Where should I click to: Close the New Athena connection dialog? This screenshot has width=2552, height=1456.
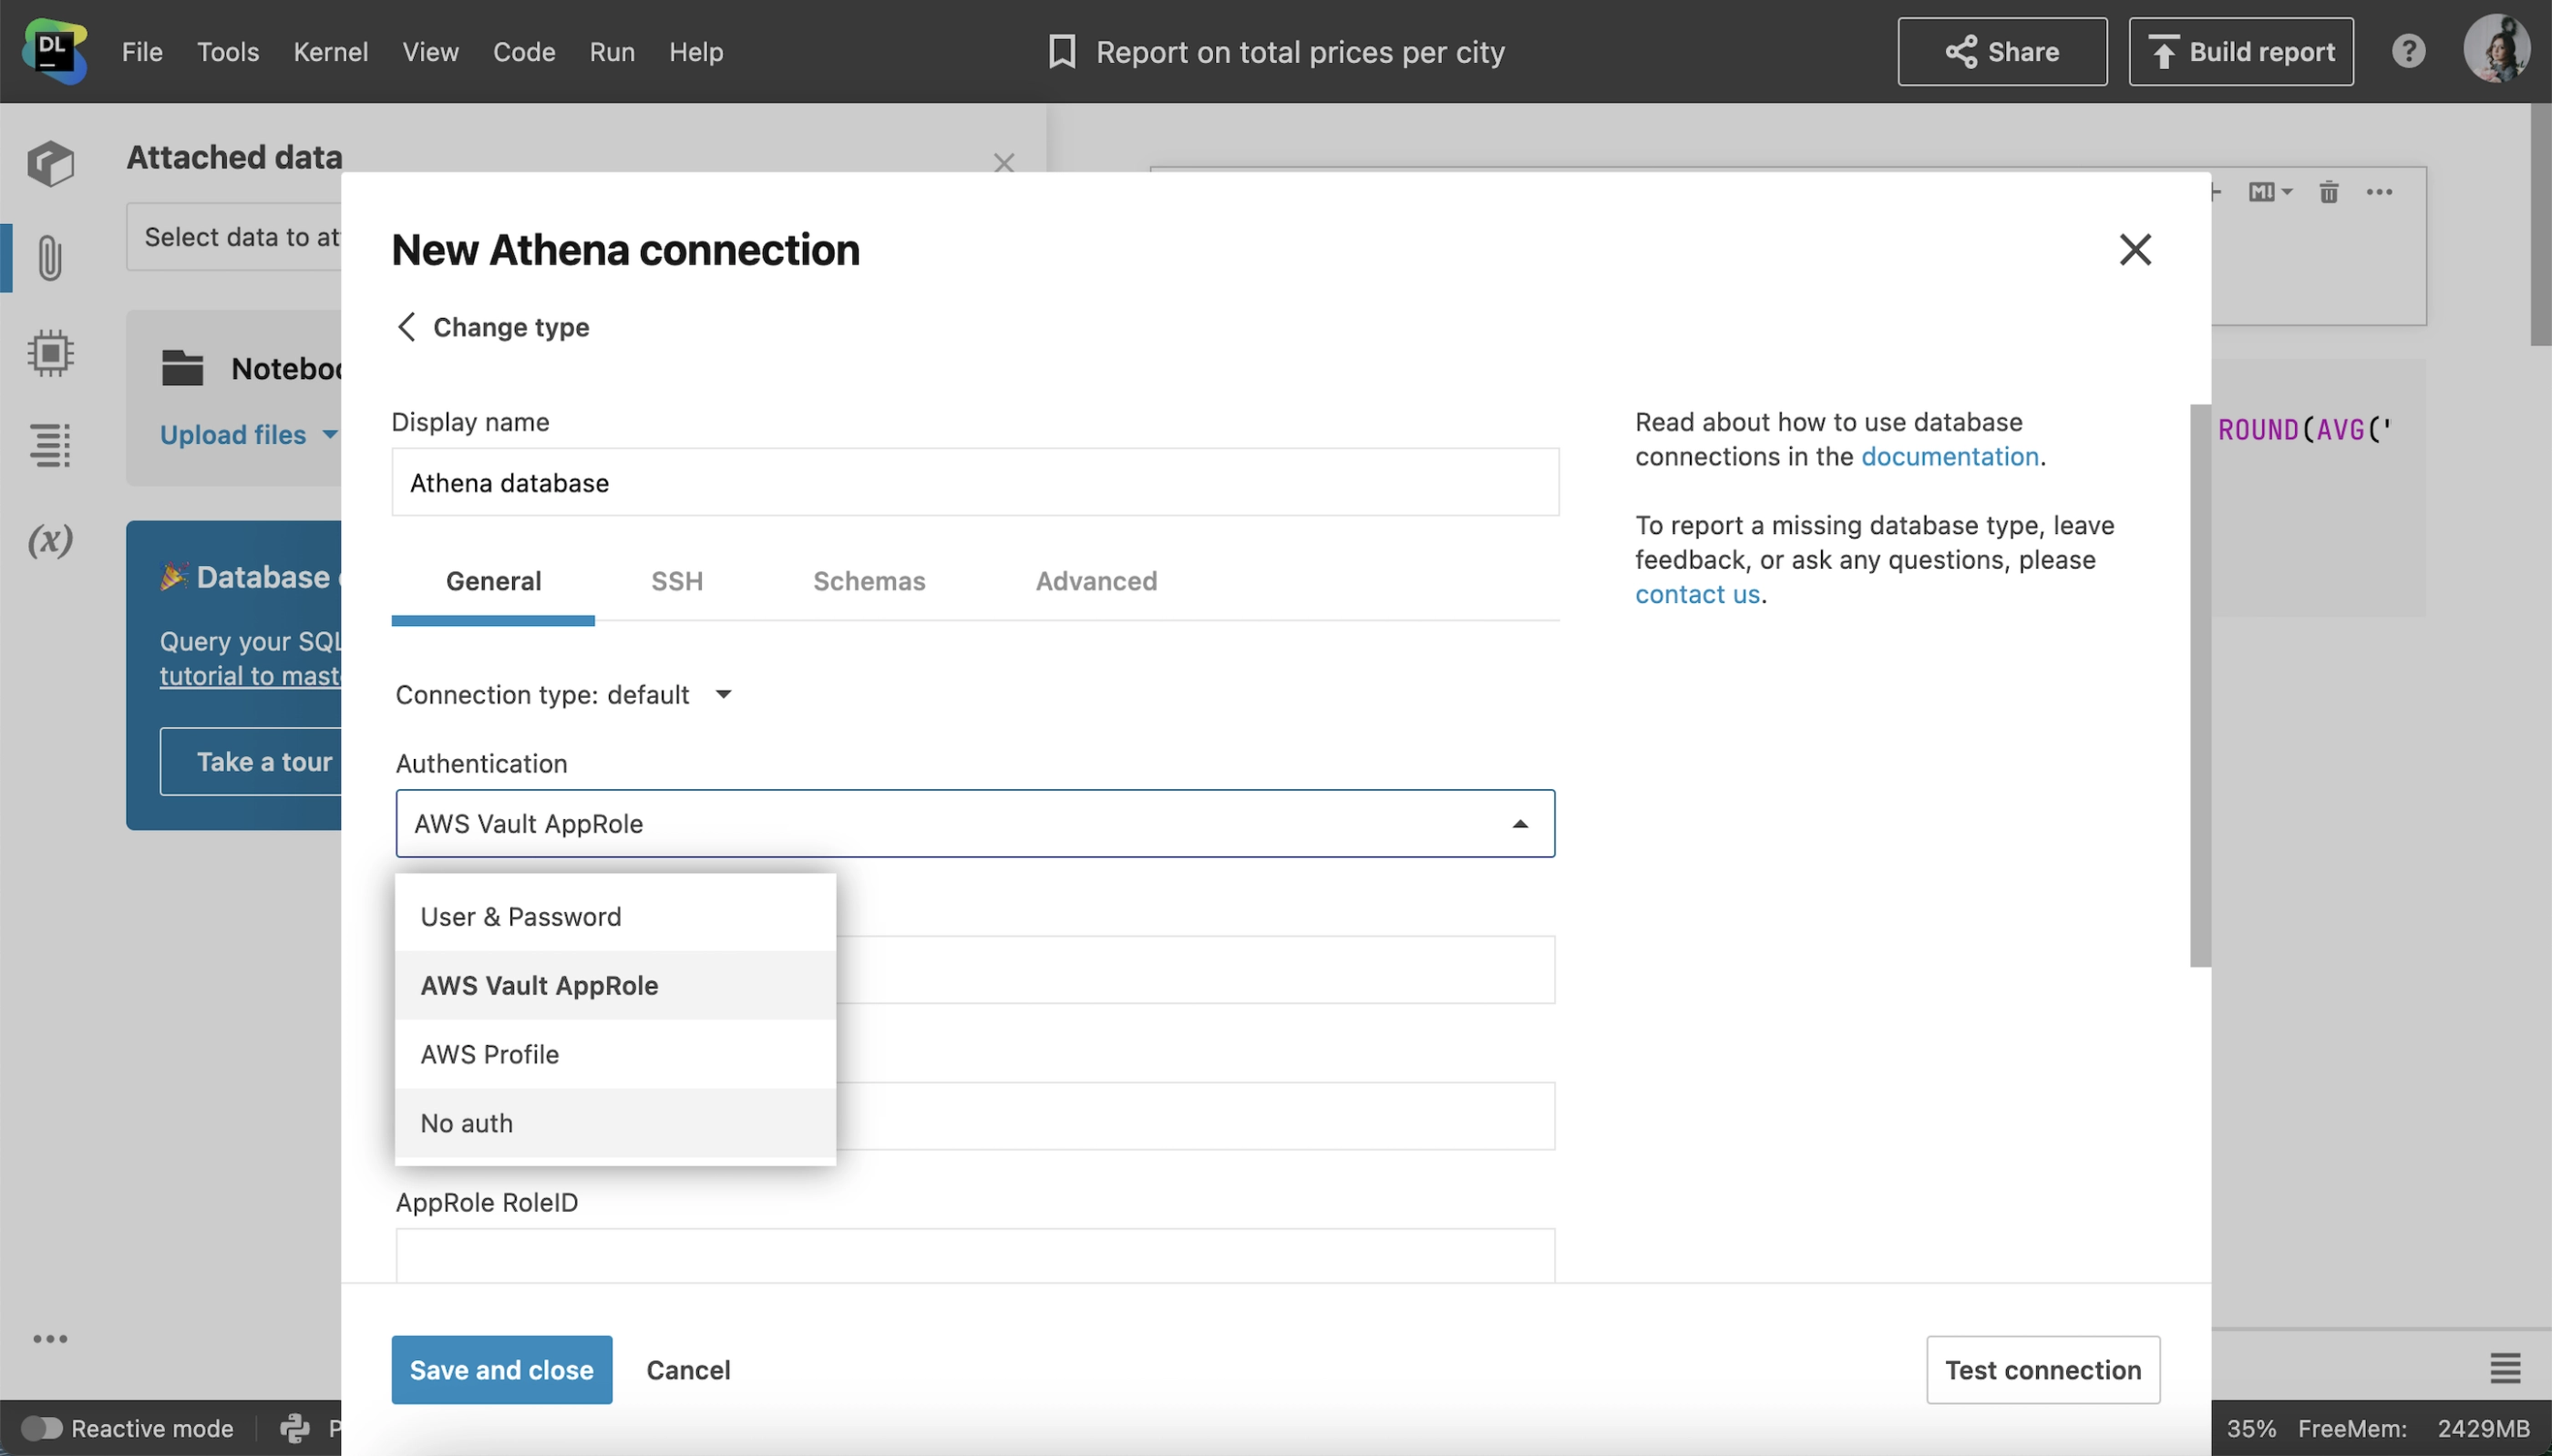[x=2135, y=249]
